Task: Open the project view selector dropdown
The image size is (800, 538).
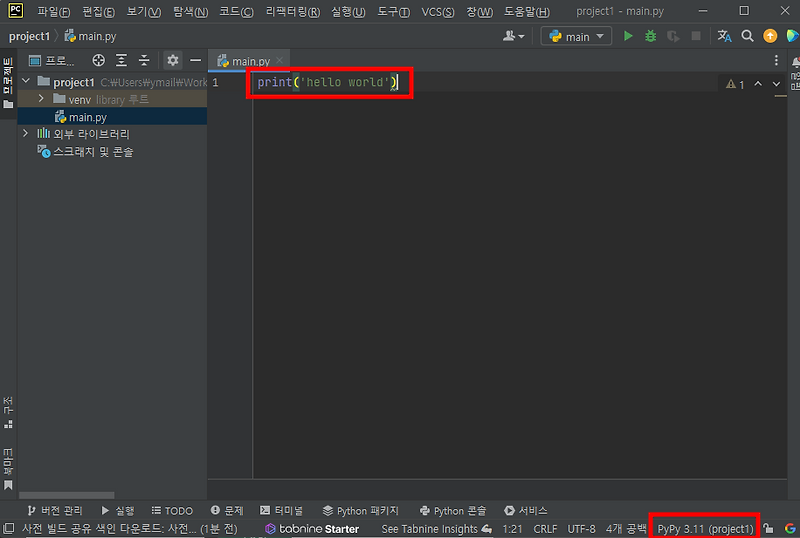Action: pyautogui.click(x=52, y=61)
